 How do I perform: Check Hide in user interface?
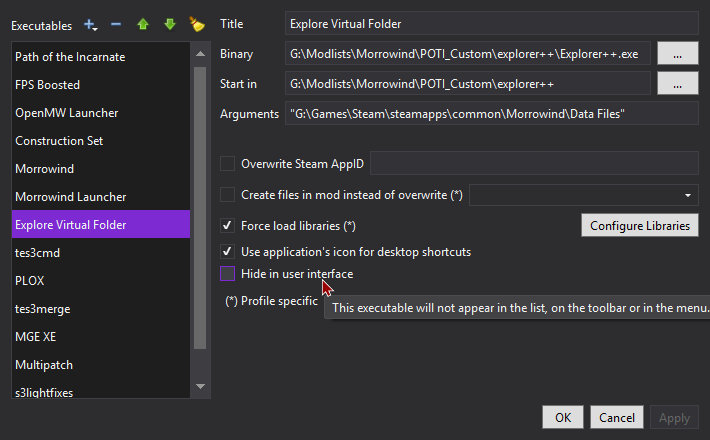[227, 273]
